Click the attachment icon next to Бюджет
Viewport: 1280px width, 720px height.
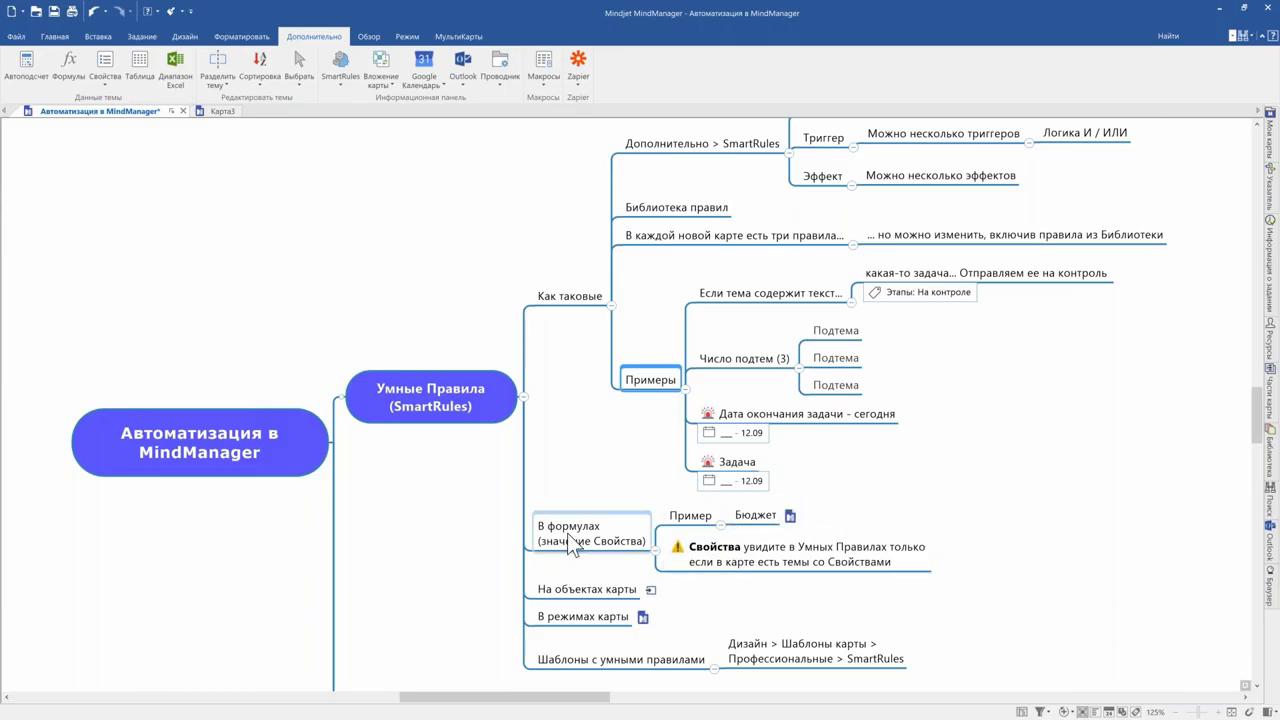click(x=790, y=516)
